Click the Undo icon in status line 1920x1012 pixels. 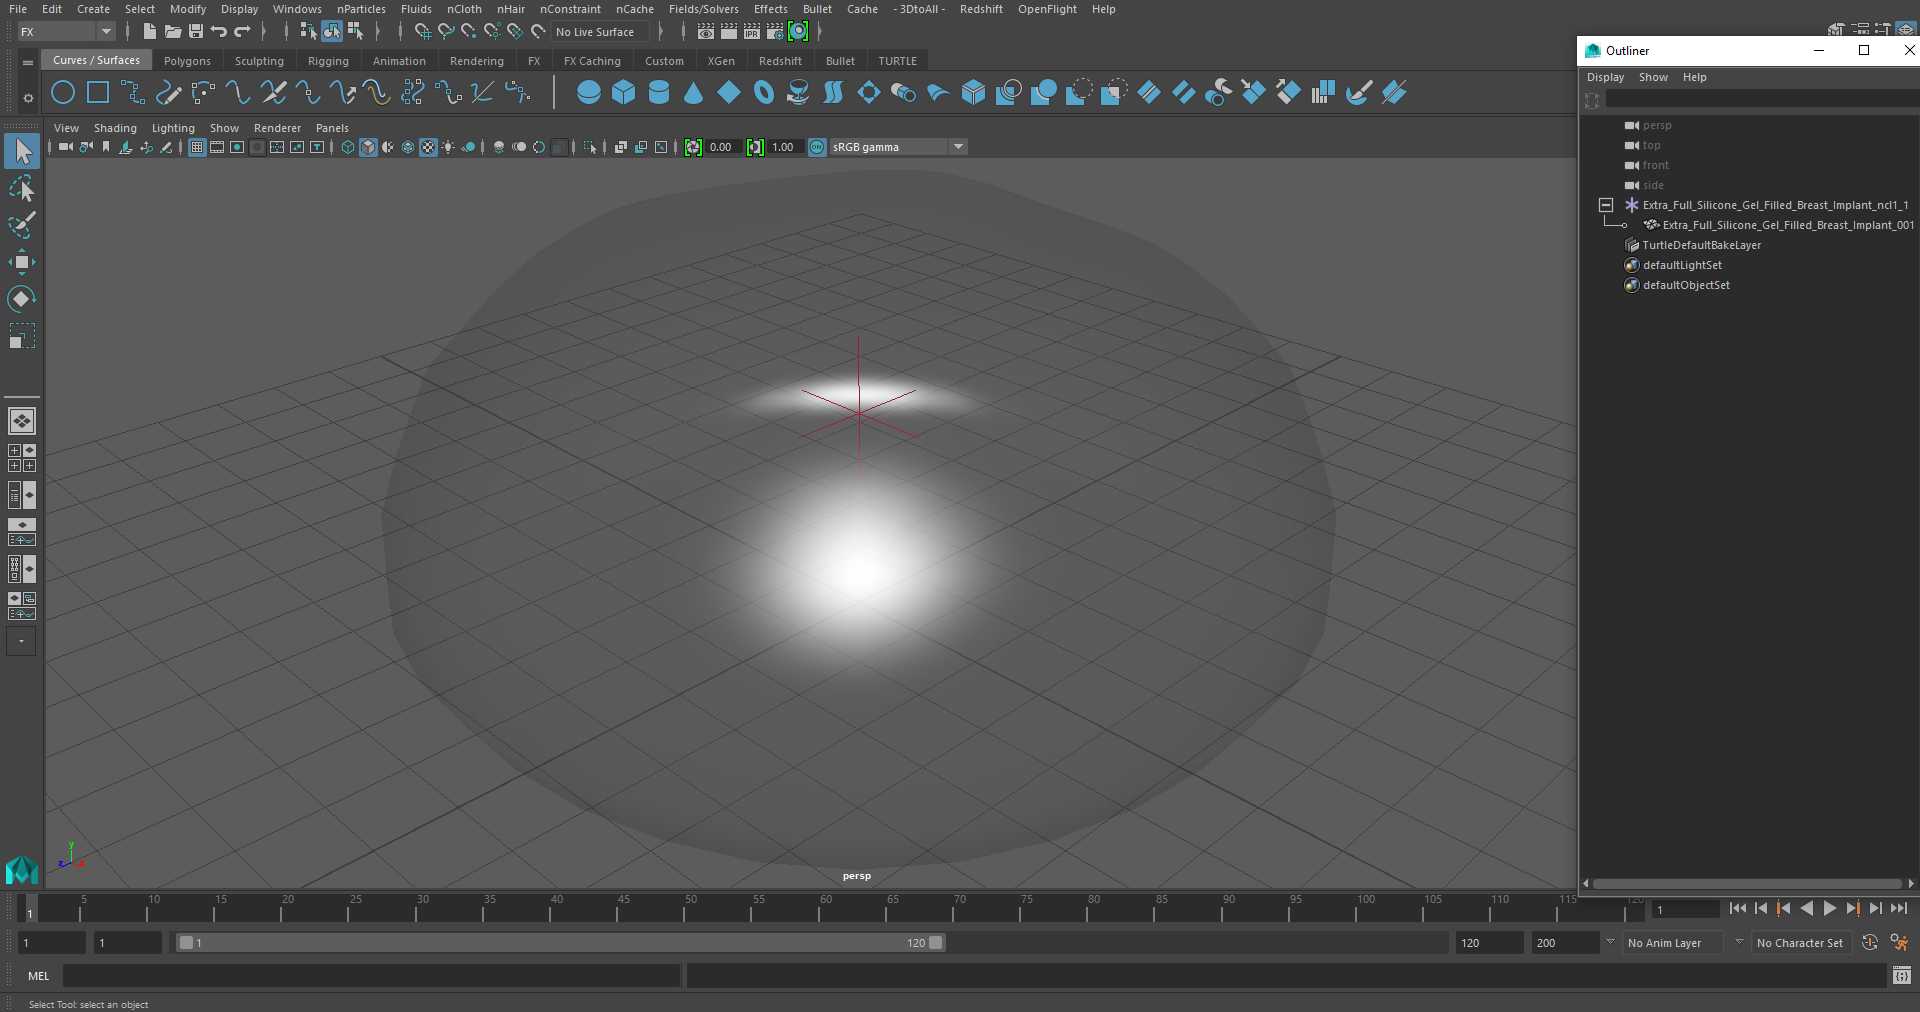pyautogui.click(x=219, y=32)
